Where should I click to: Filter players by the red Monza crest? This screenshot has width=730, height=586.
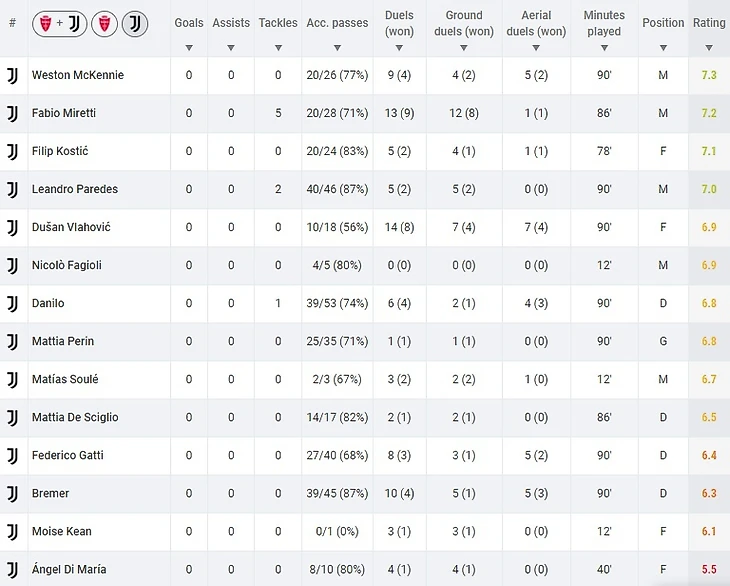click(x=104, y=24)
